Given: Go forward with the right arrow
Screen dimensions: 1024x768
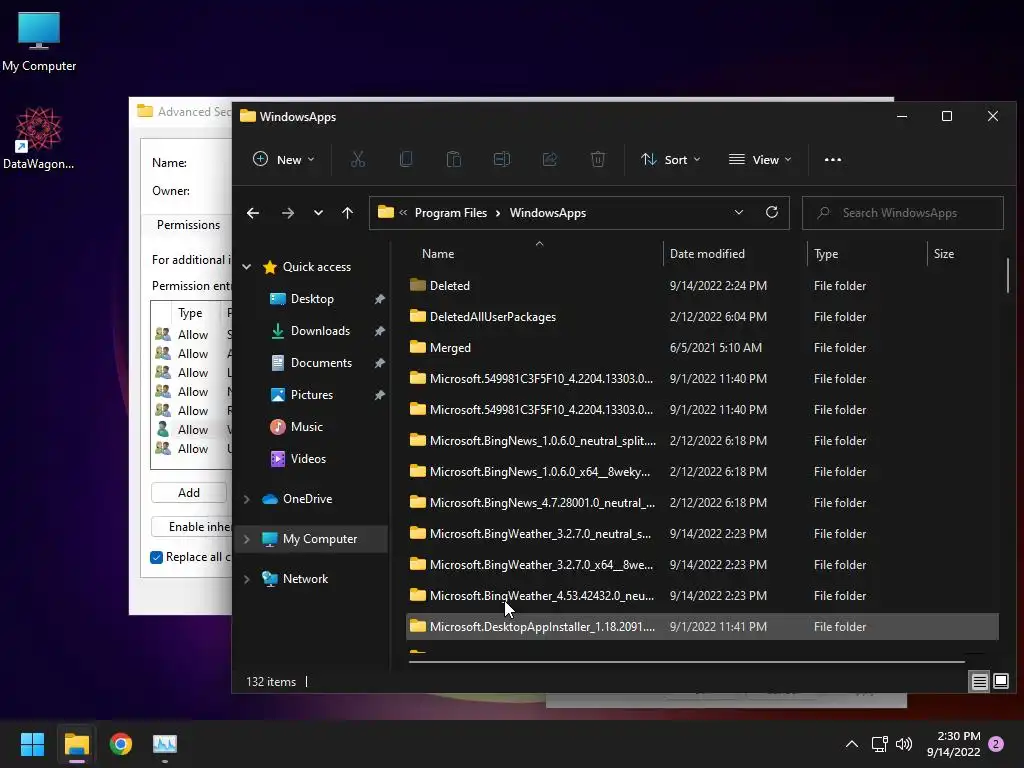Looking at the screenshot, I should click(287, 213).
